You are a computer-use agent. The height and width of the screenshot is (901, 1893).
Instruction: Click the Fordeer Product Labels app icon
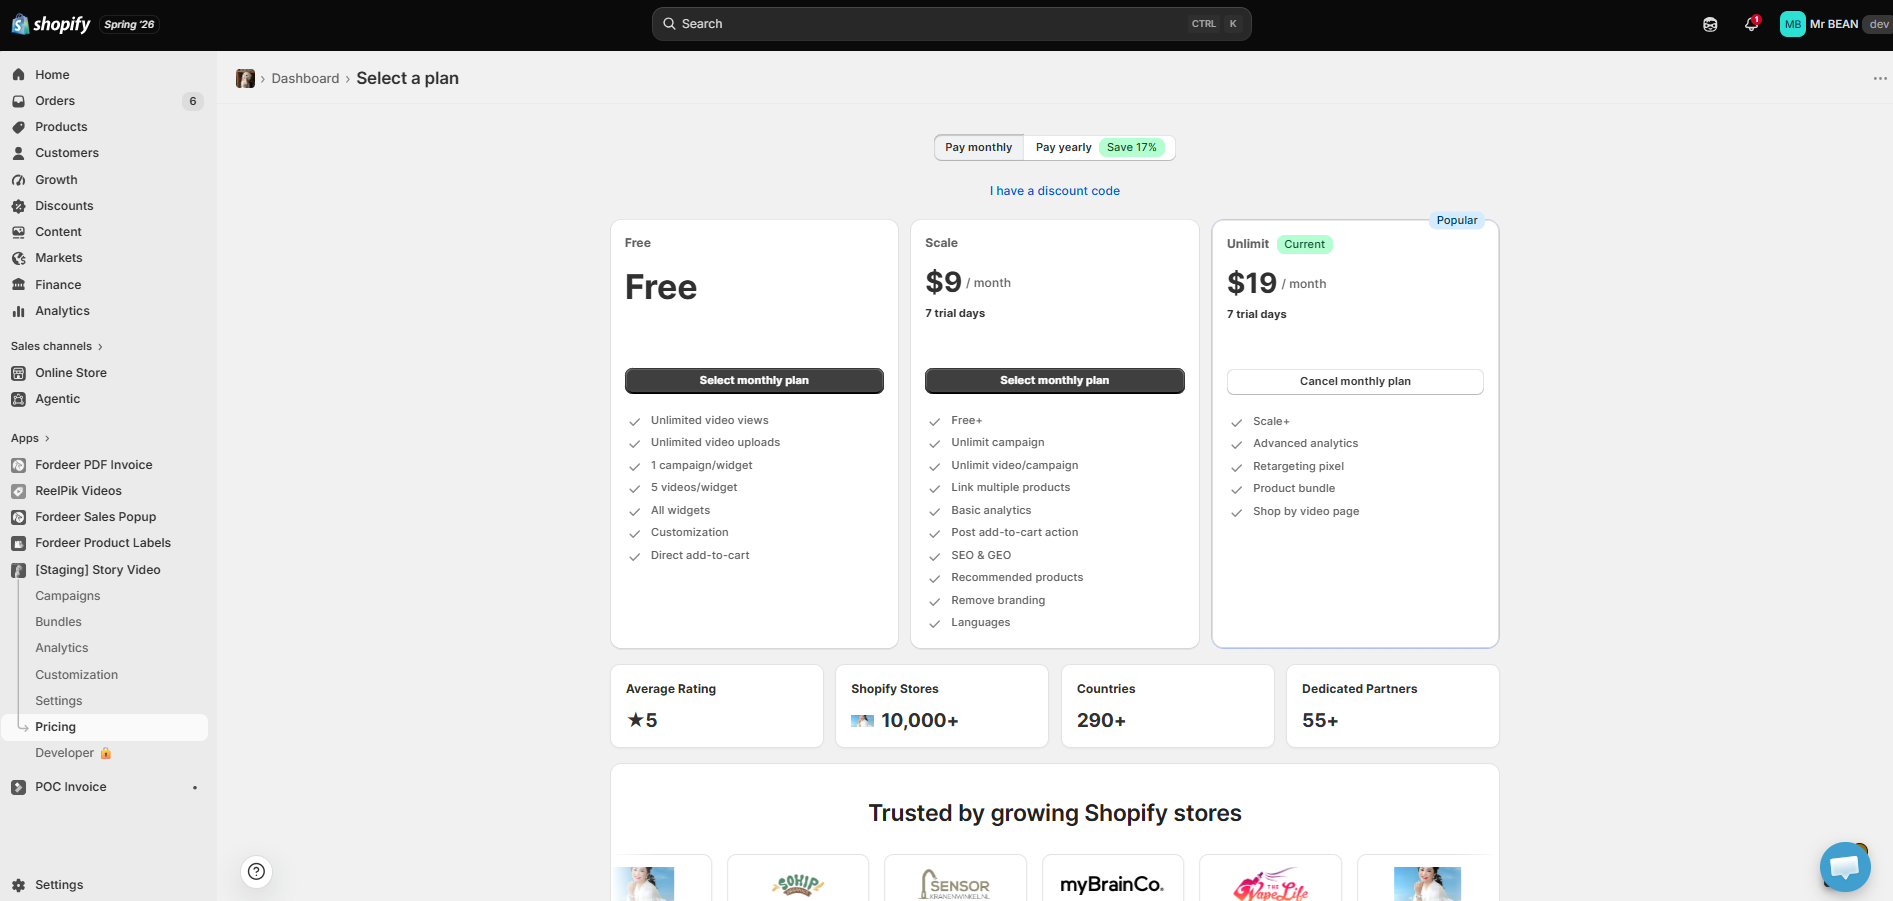[x=18, y=543]
